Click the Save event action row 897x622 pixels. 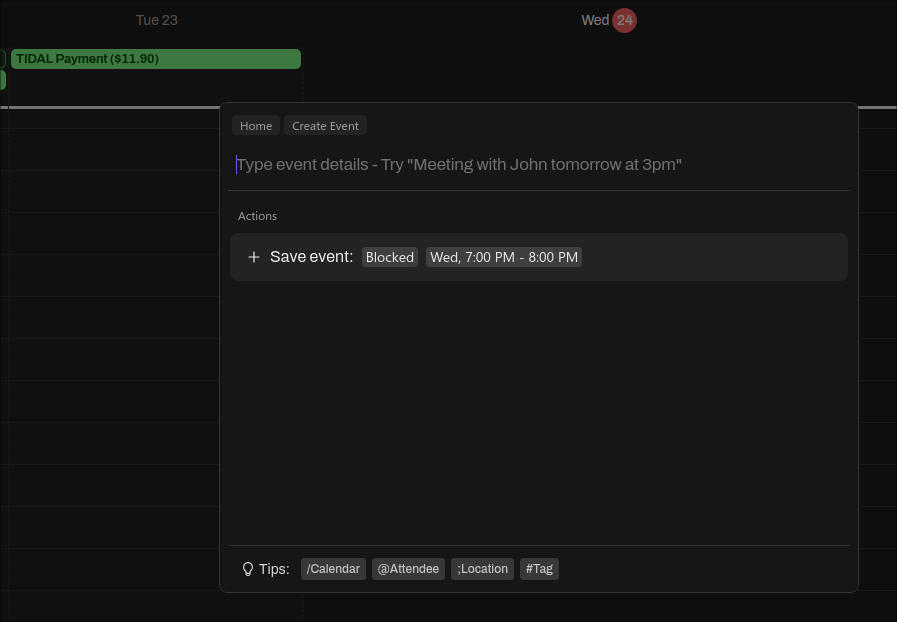point(700,257)
